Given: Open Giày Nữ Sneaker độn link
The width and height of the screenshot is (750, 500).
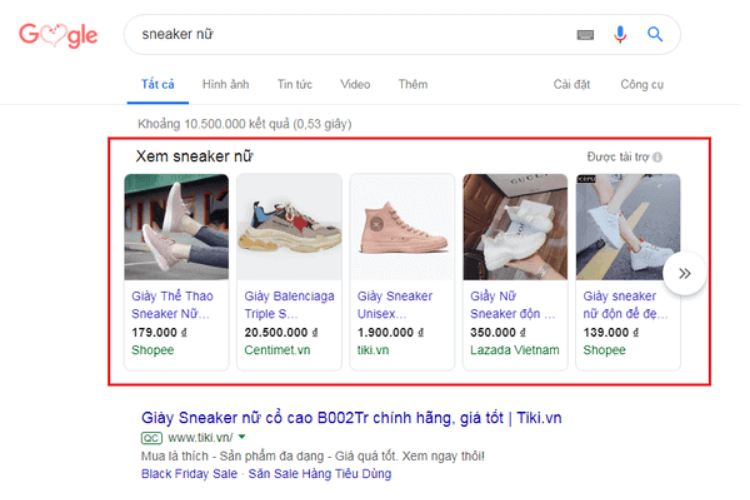Looking at the screenshot, I should [x=512, y=305].
